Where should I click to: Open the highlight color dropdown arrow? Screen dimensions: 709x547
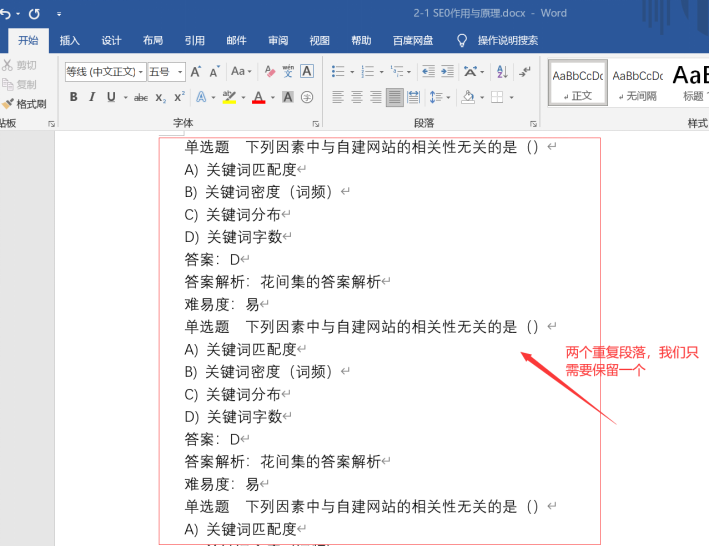tap(243, 97)
